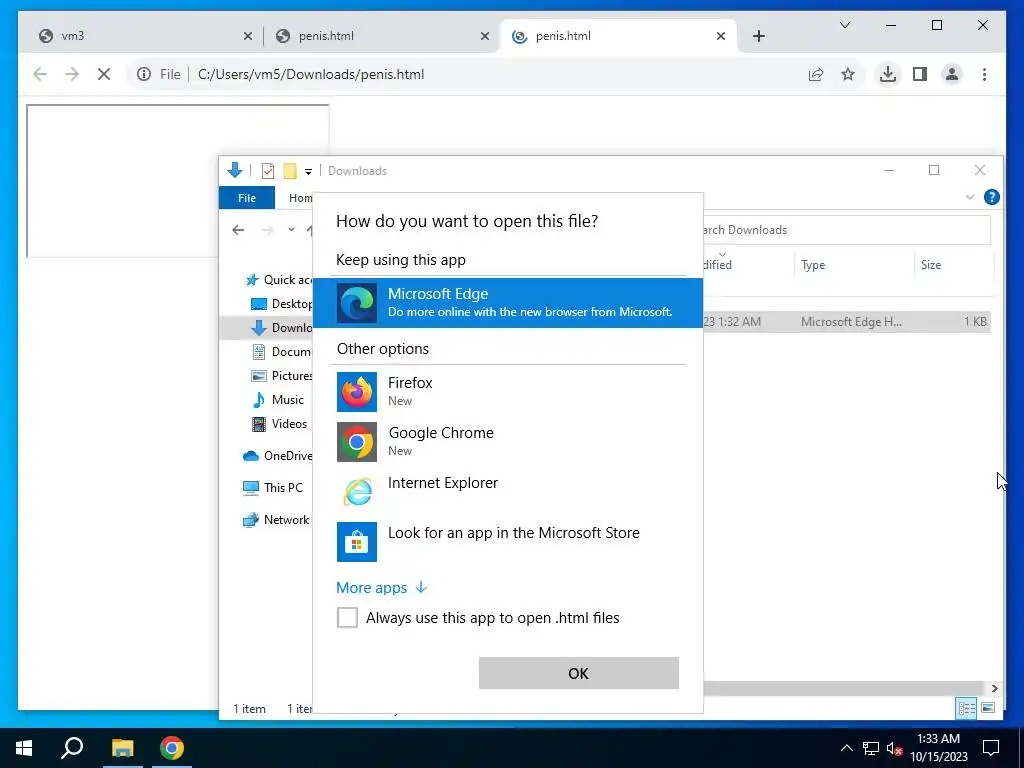Viewport: 1024px width, 768px height.
Task: Open the Customize Quick Access Toolbar dropdown
Action: [308, 171]
